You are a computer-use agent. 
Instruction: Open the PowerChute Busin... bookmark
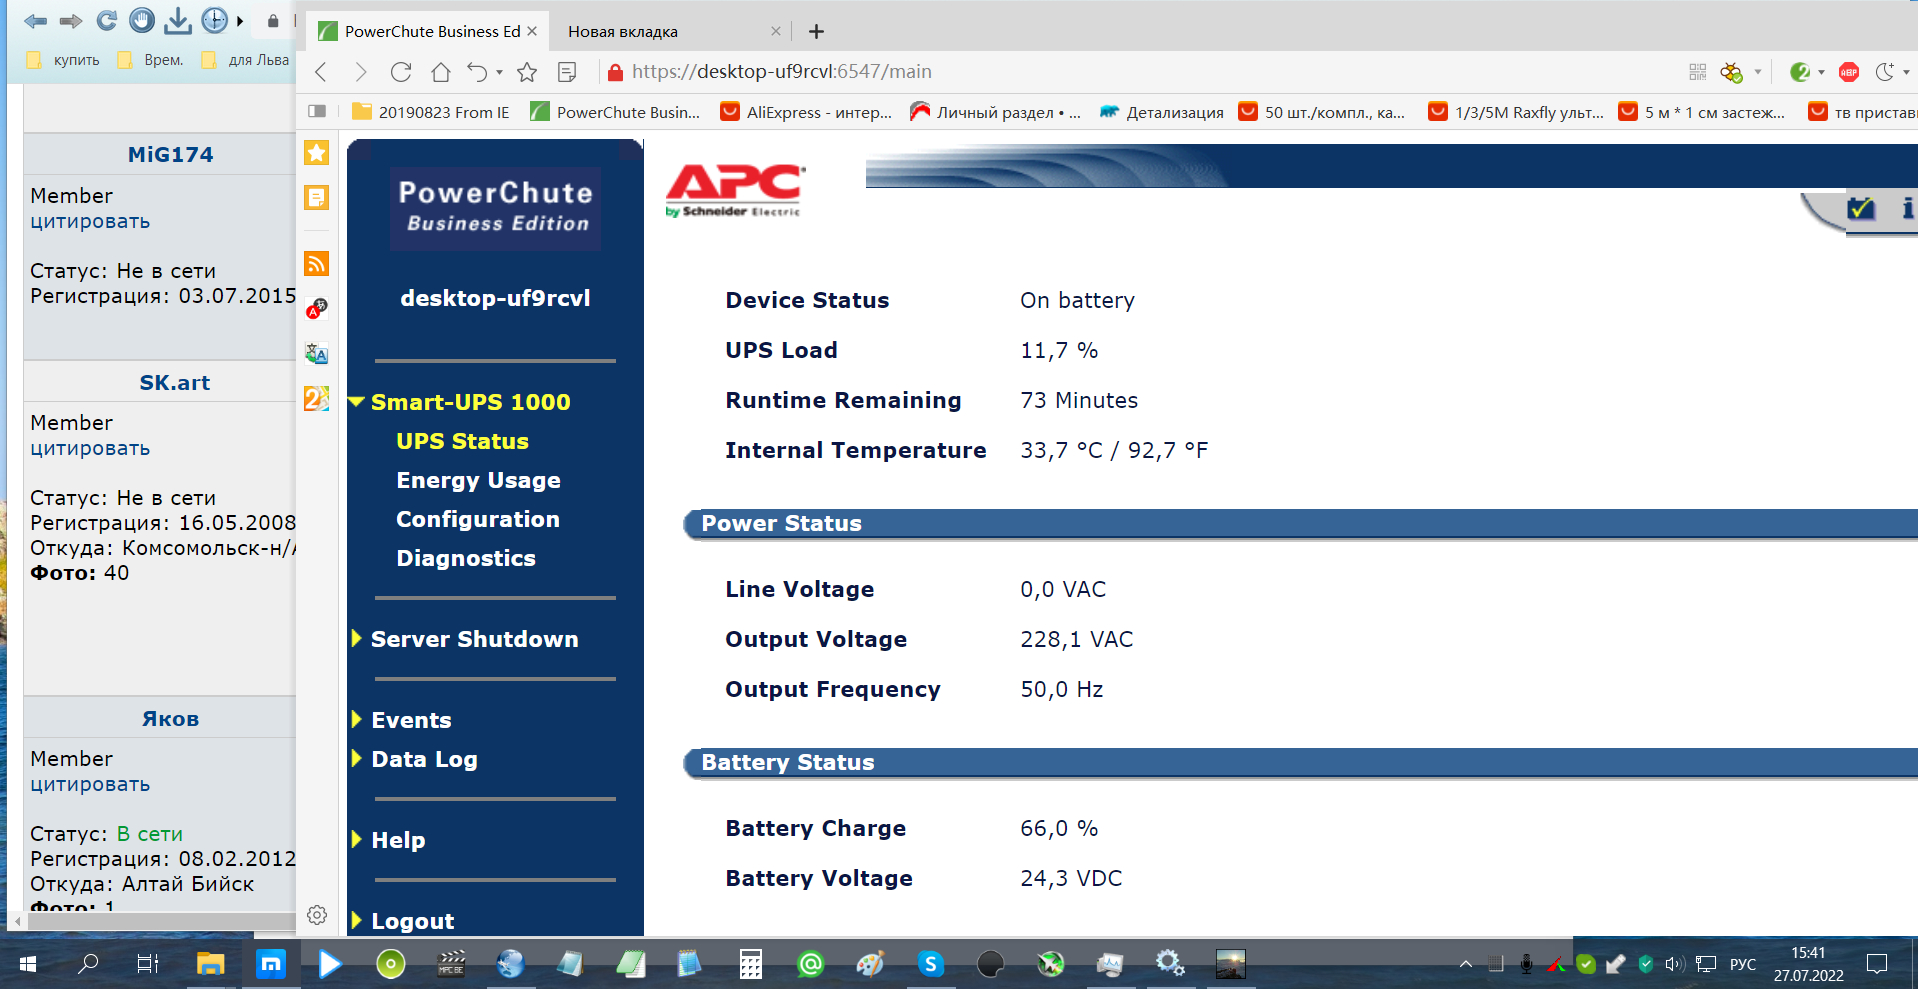click(615, 112)
